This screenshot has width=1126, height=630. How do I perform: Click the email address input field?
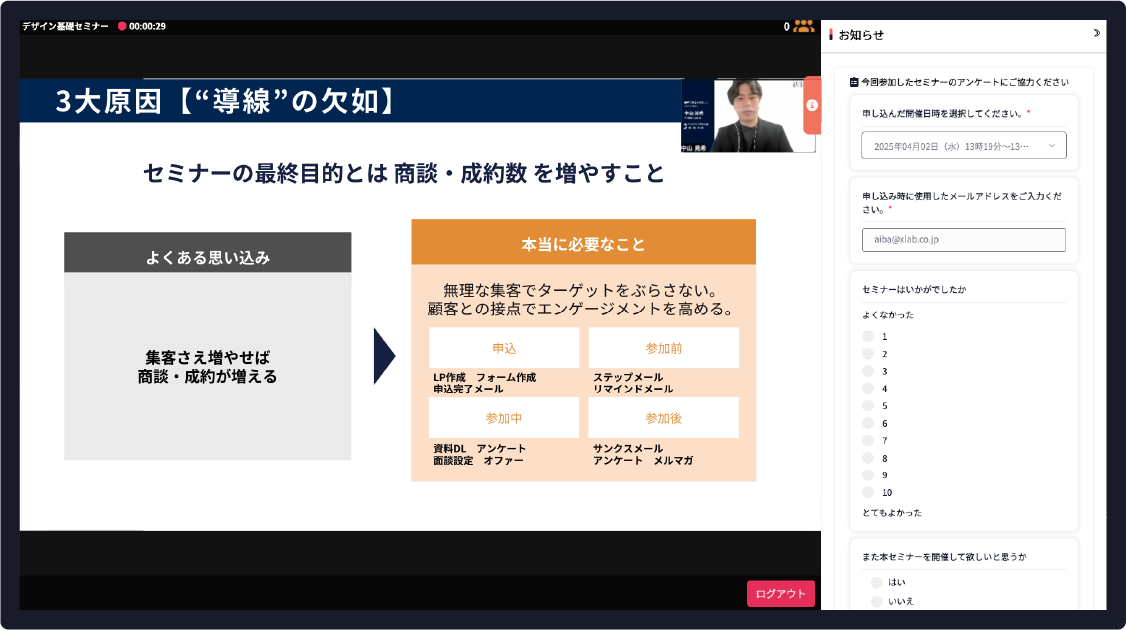(963, 240)
